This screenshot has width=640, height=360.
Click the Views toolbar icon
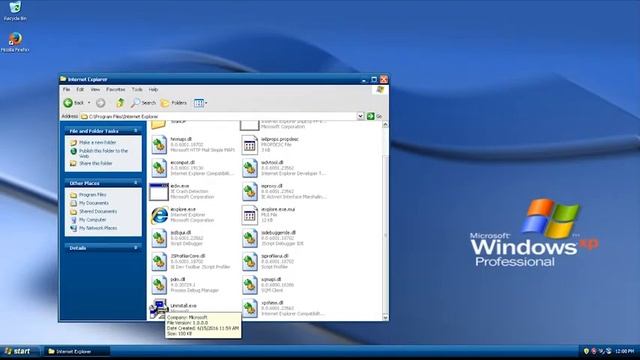[198, 103]
